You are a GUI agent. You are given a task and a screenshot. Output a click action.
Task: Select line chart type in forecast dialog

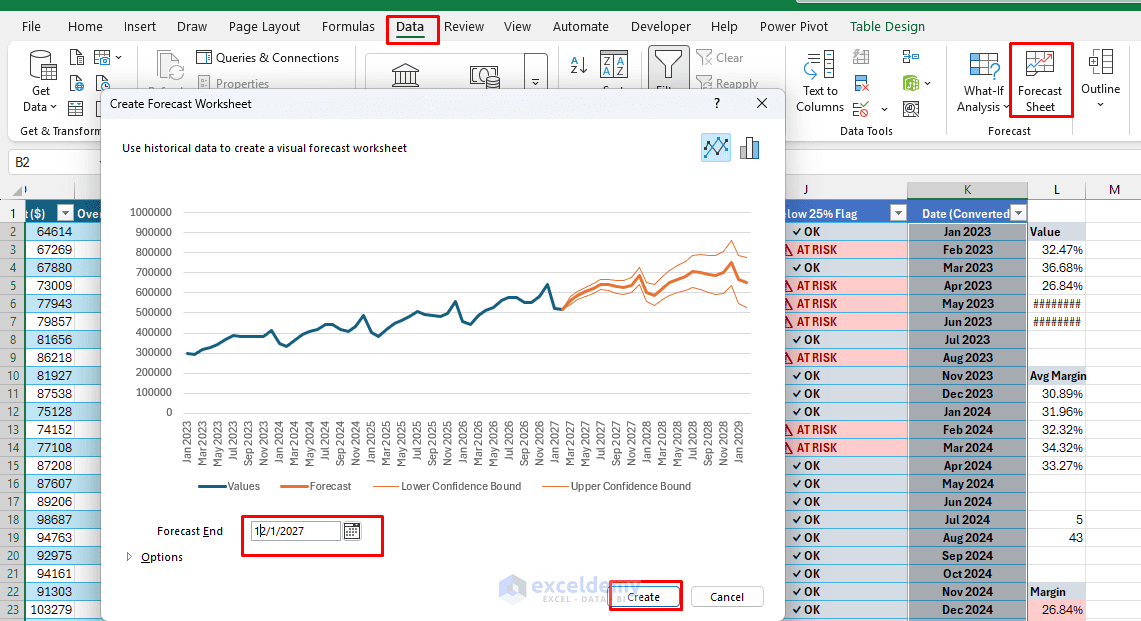click(x=716, y=148)
